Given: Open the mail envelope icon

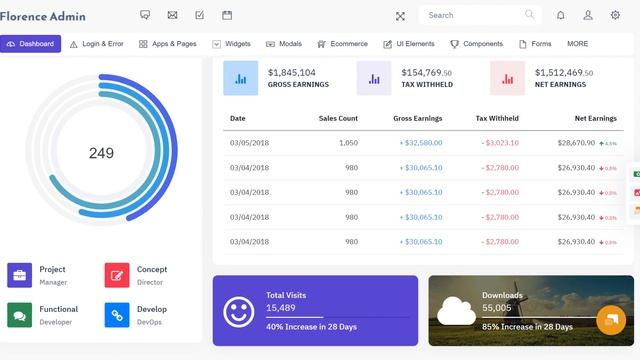Looking at the screenshot, I should [172, 15].
